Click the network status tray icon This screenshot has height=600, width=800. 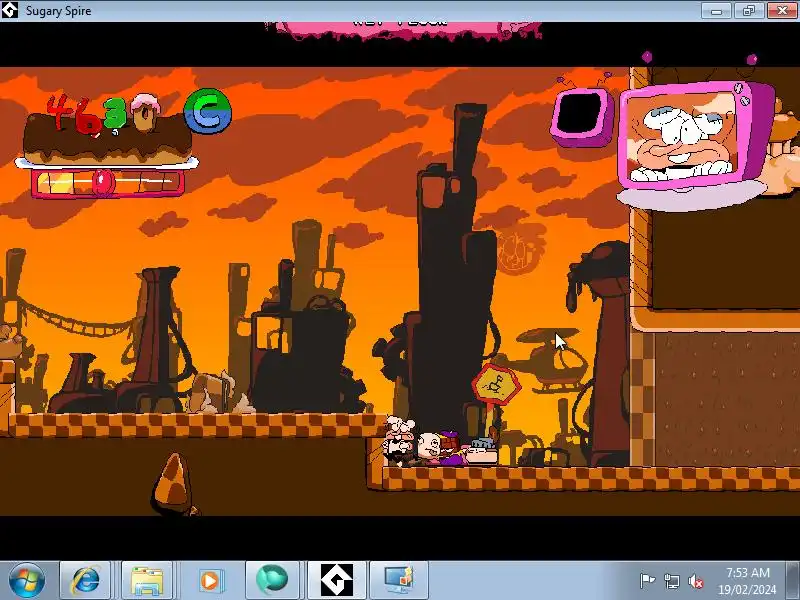(x=671, y=581)
